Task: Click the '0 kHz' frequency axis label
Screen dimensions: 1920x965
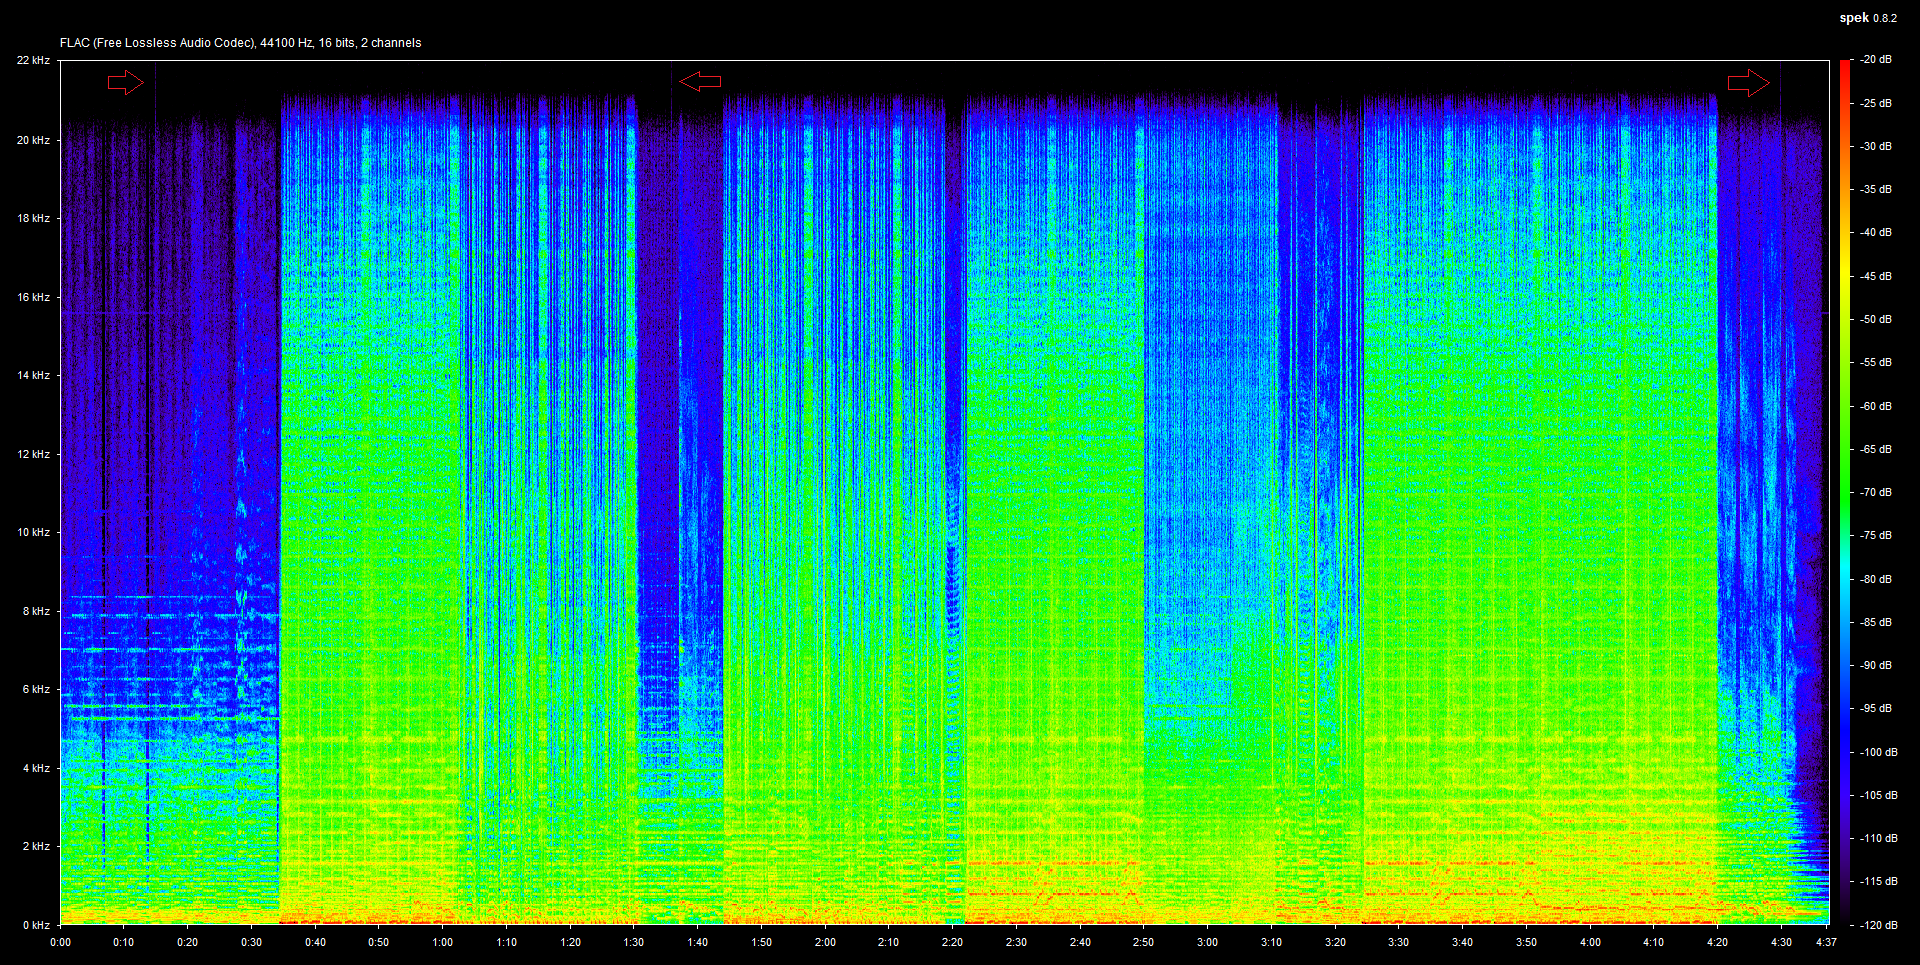Action: (x=36, y=925)
